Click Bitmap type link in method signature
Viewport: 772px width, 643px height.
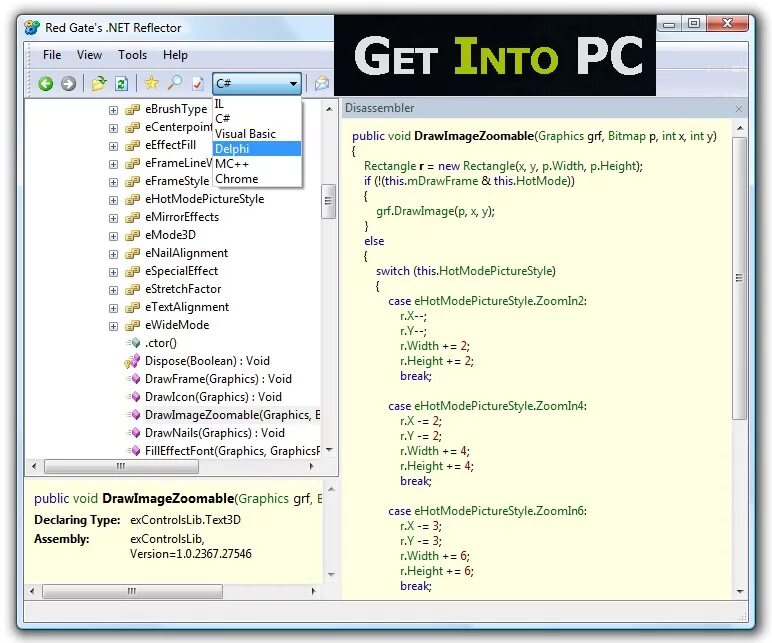click(626, 136)
